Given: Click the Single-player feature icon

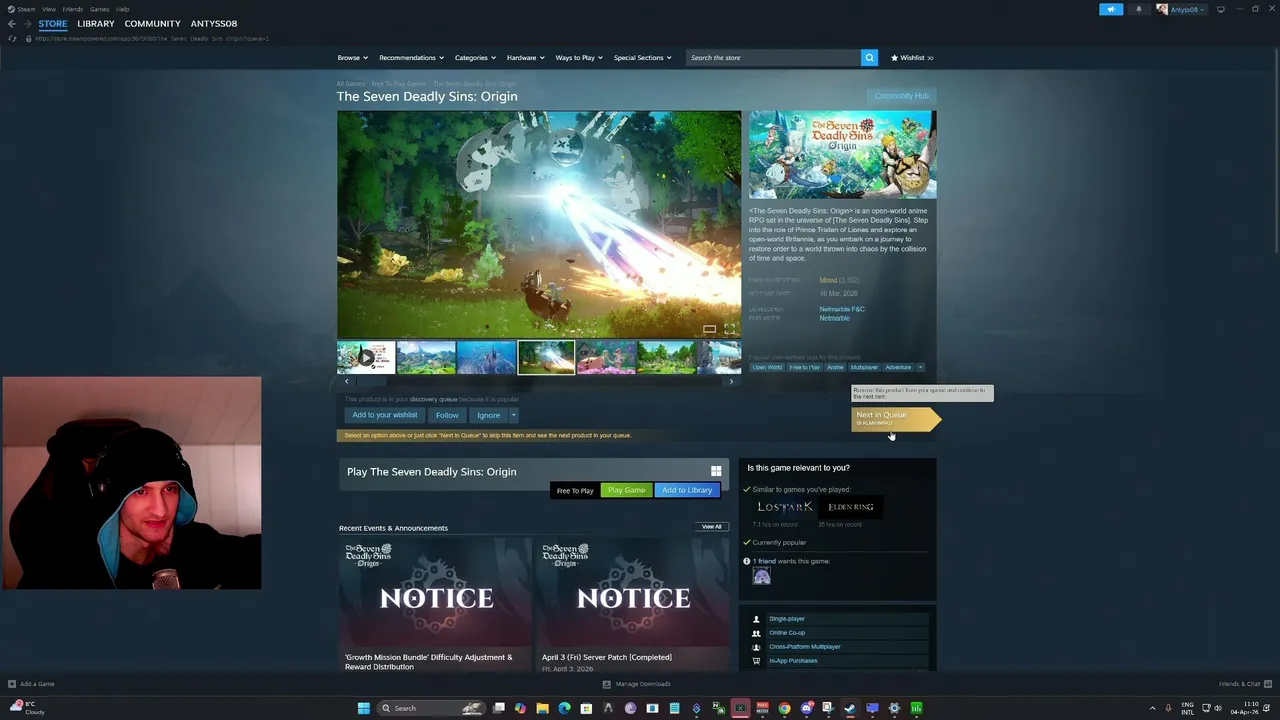Looking at the screenshot, I should (756, 619).
